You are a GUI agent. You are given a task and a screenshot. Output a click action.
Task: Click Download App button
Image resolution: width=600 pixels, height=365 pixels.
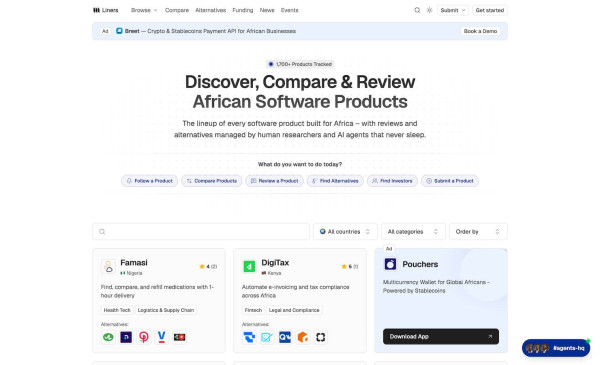pos(441,337)
